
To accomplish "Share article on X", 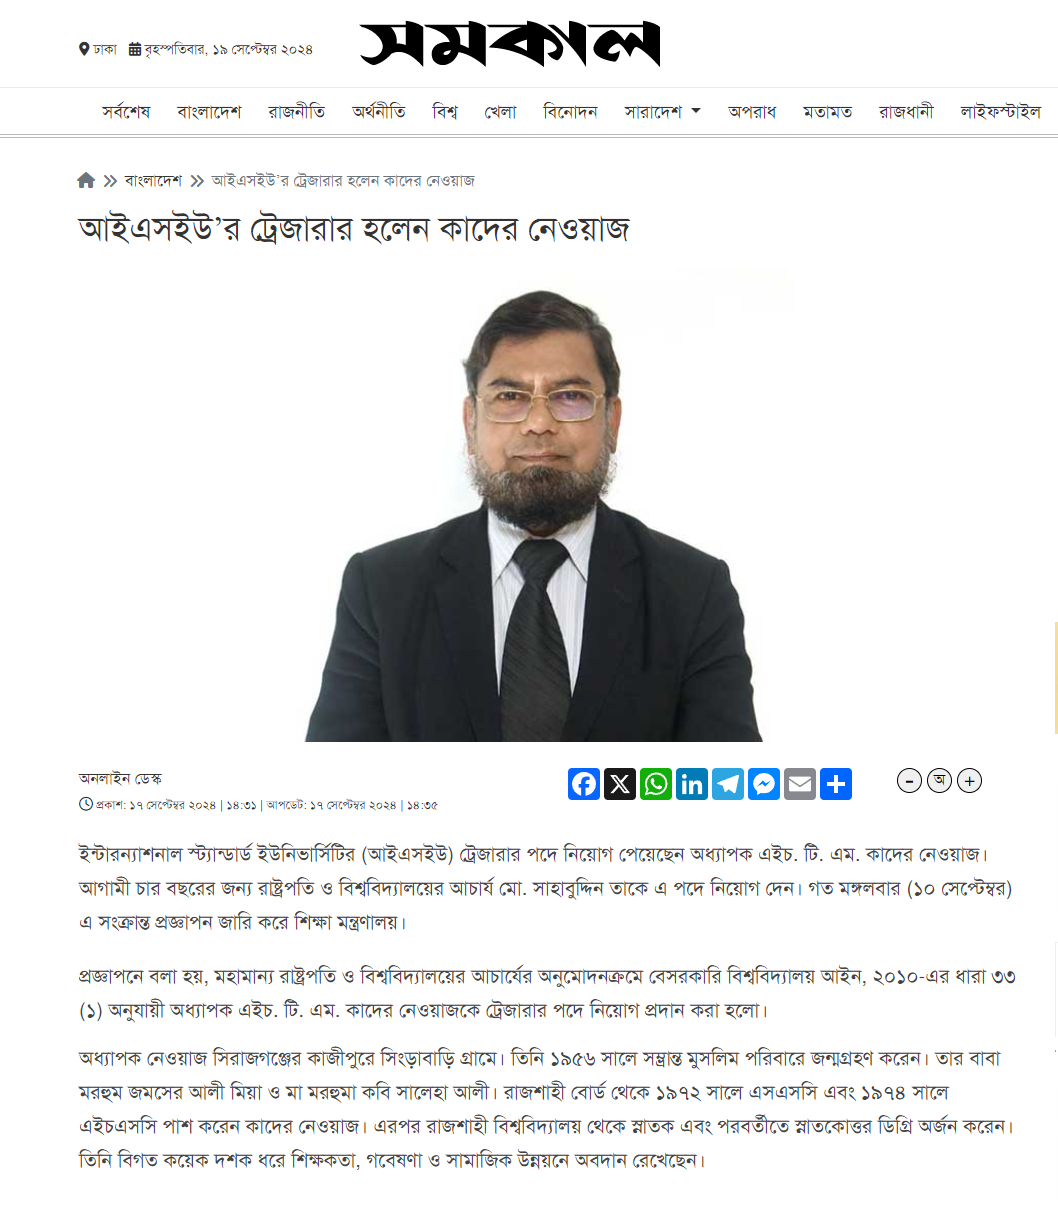I will [620, 784].
